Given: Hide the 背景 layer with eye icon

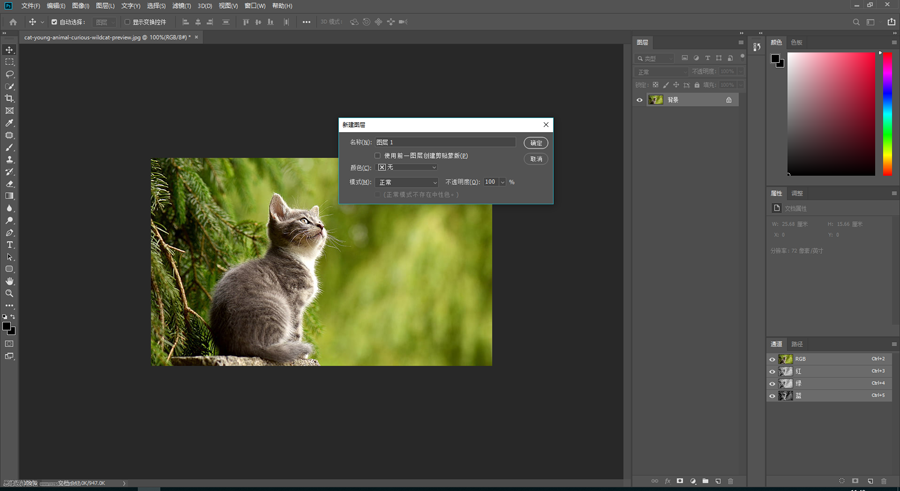Looking at the screenshot, I should point(640,100).
